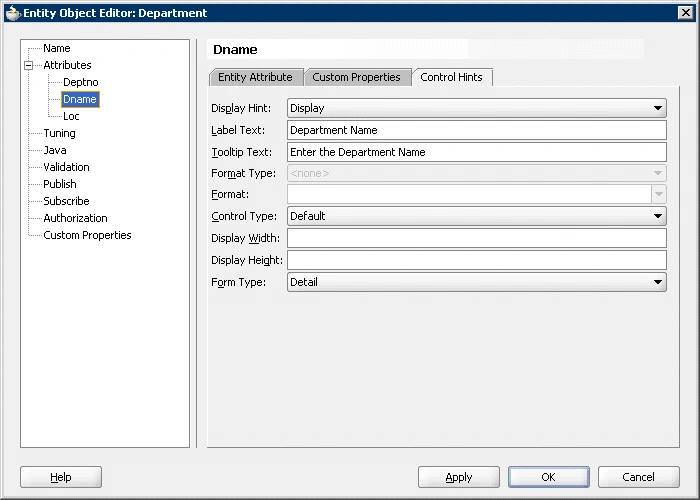
Task: Click the Cancel button
Action: pyautogui.click(x=639, y=477)
